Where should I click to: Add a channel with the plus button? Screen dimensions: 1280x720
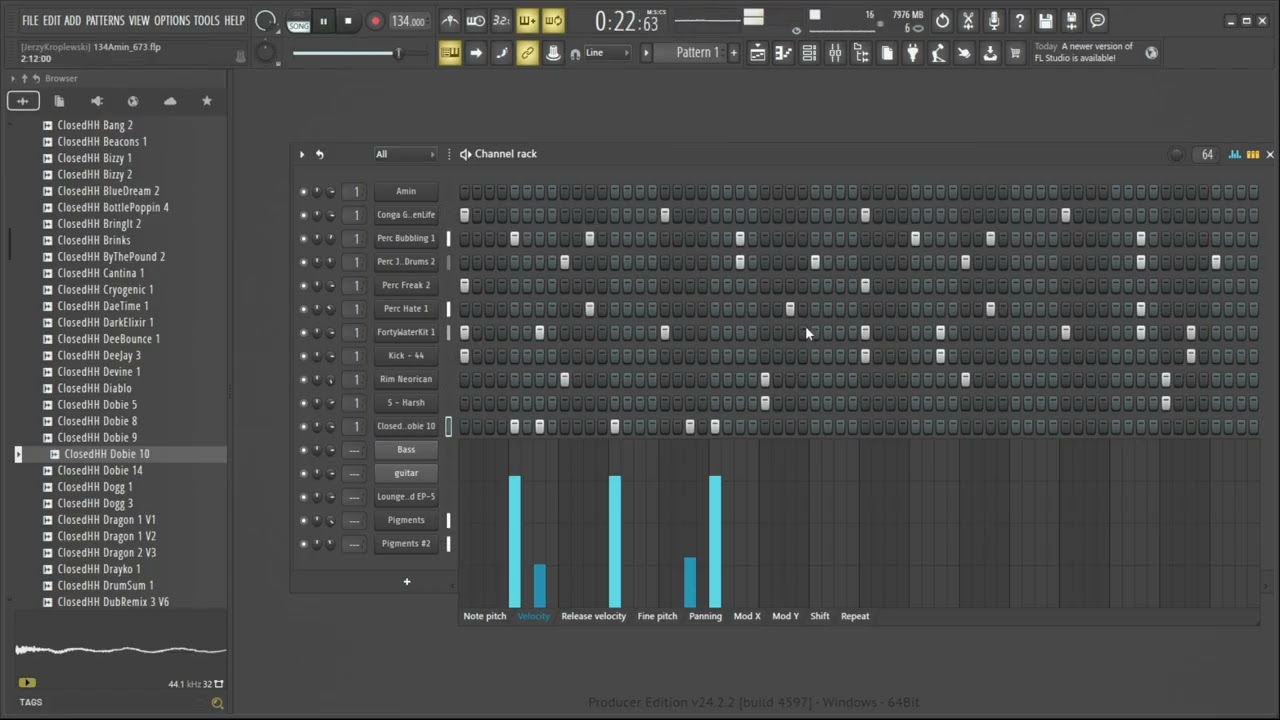(407, 582)
